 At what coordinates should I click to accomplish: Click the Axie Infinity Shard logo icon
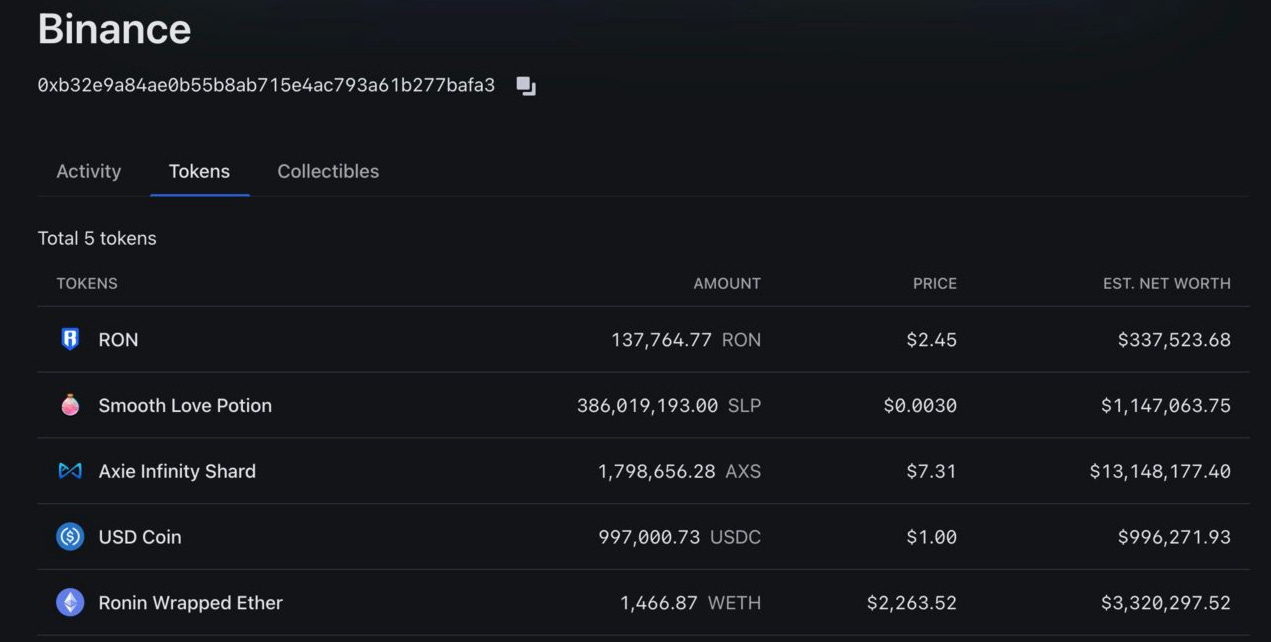coord(70,471)
